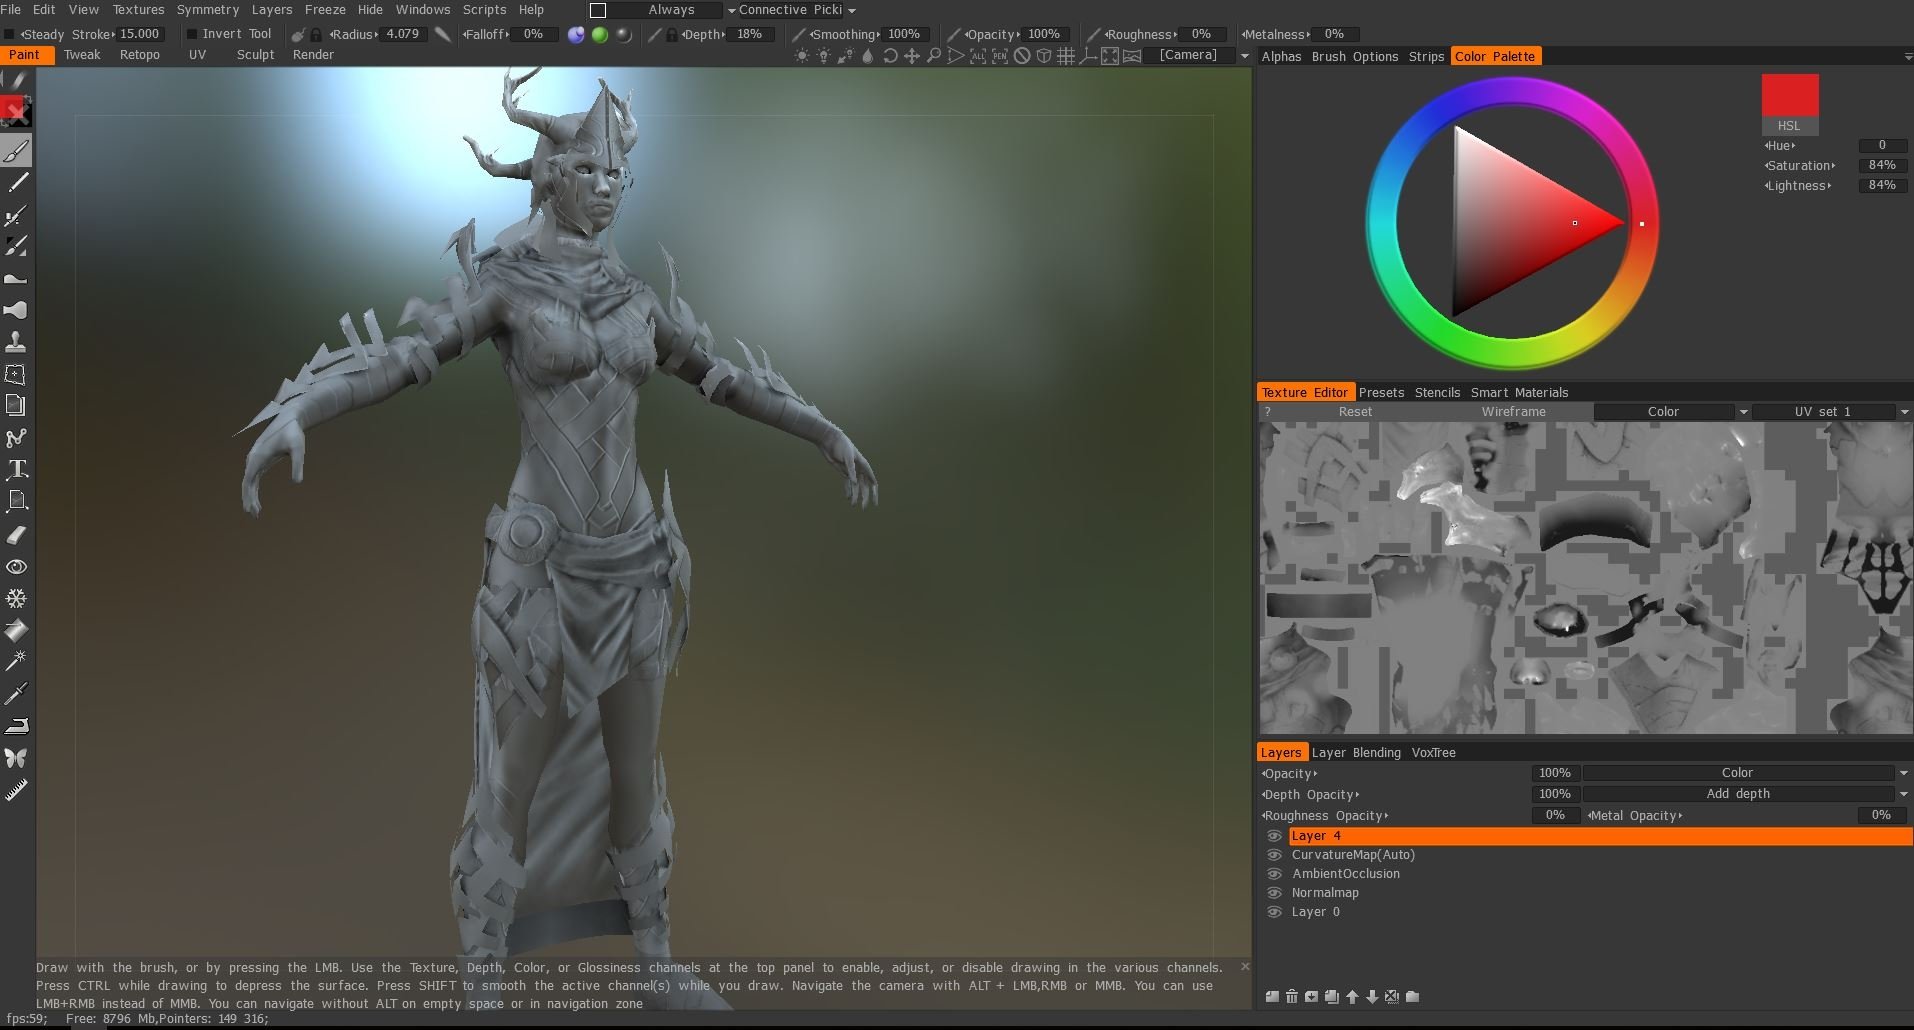This screenshot has width=1914, height=1030.
Task: Select the Eye tool in the left toolbar
Action: [x=17, y=566]
